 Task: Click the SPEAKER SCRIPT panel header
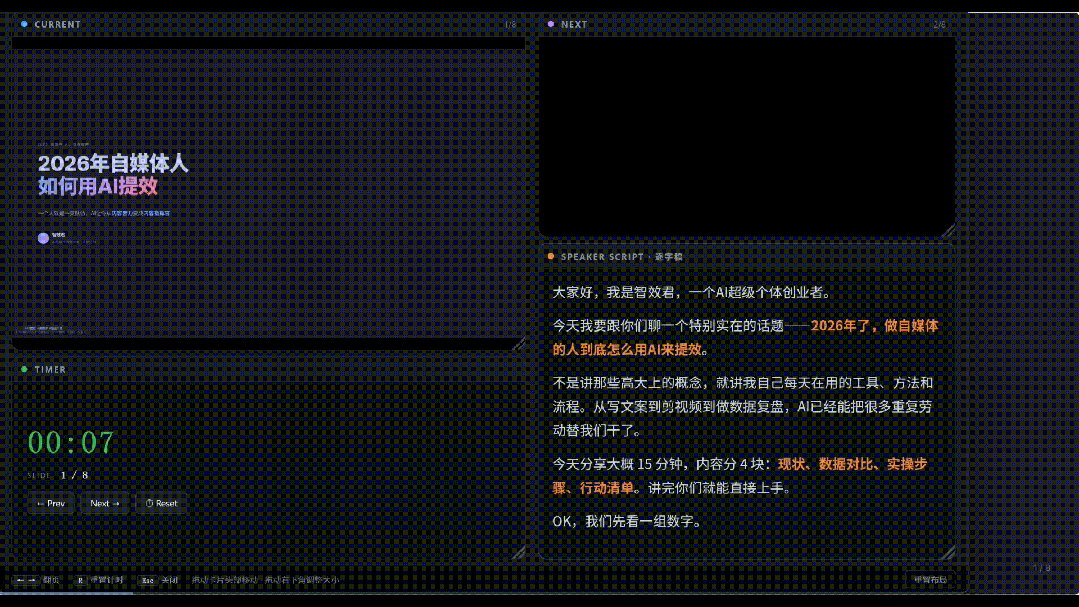pos(747,257)
